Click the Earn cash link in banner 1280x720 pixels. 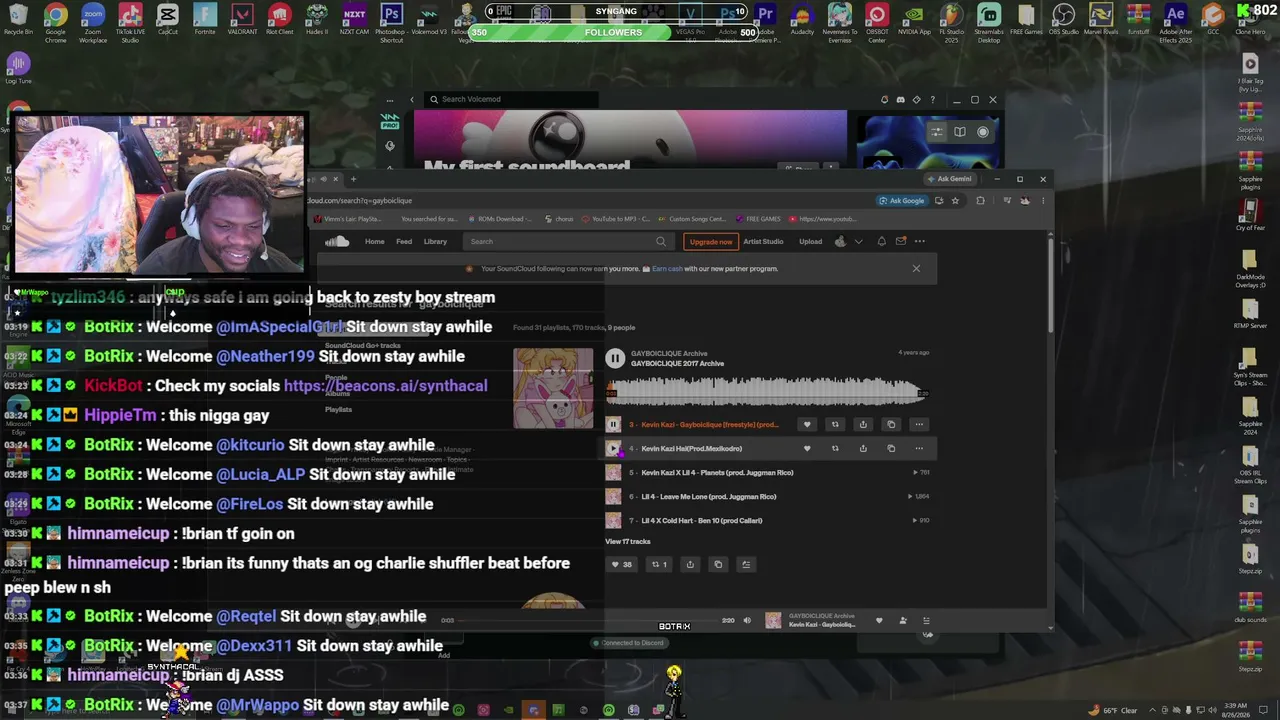coord(667,269)
